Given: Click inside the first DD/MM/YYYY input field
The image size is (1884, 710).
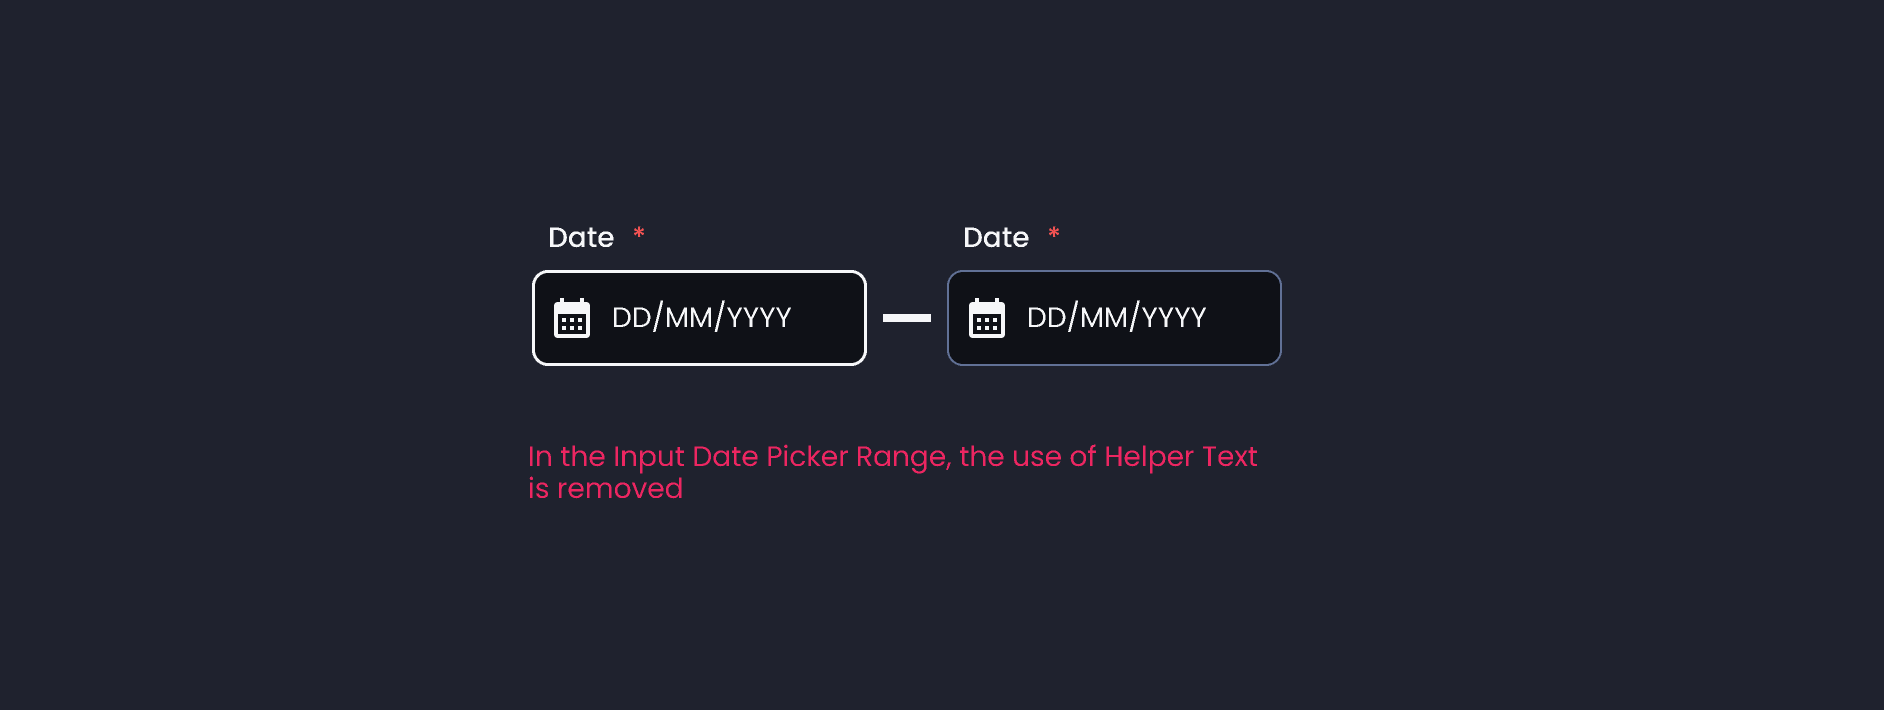Looking at the screenshot, I should click(702, 318).
